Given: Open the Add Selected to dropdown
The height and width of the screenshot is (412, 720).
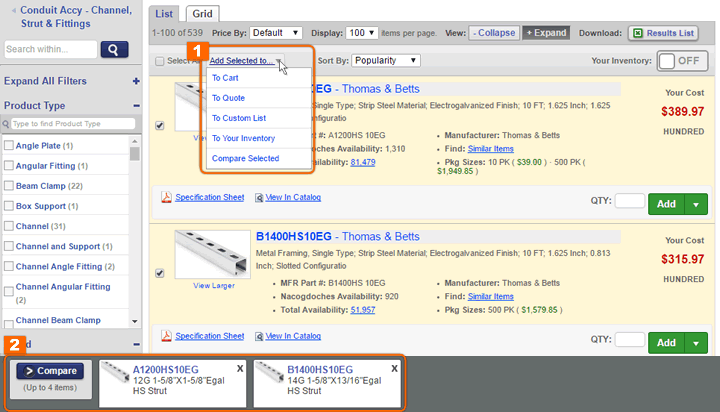Looking at the screenshot, I should pos(245,61).
